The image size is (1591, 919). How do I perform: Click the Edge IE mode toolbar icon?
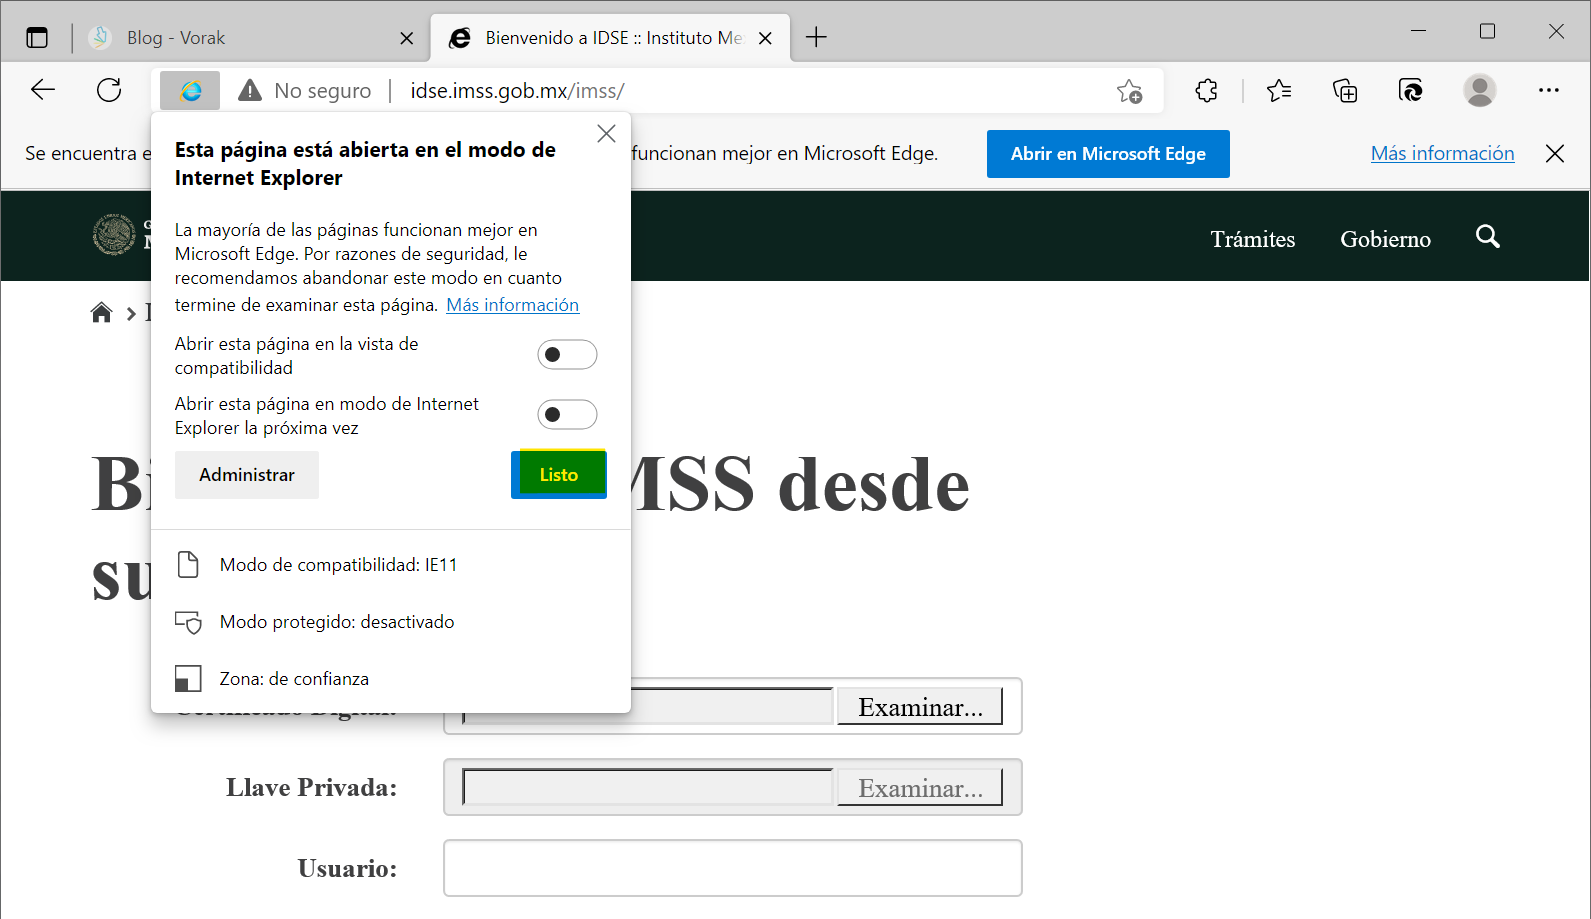(1411, 91)
